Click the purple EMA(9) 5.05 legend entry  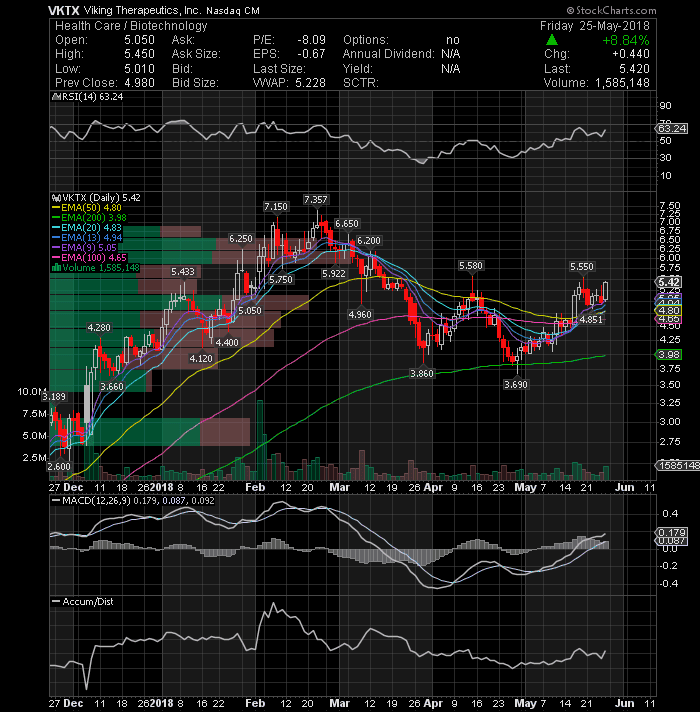coord(84,247)
